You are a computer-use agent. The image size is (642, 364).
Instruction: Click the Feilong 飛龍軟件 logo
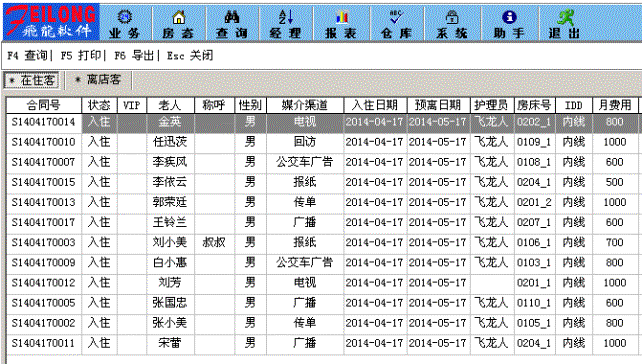[x=51, y=22]
